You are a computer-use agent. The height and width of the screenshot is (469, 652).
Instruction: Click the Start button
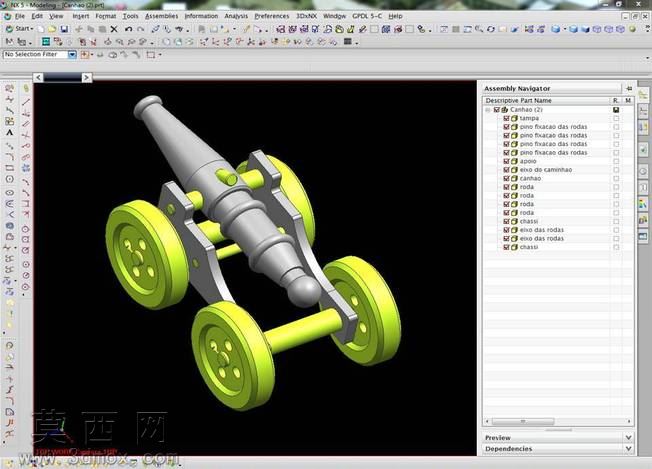point(19,29)
